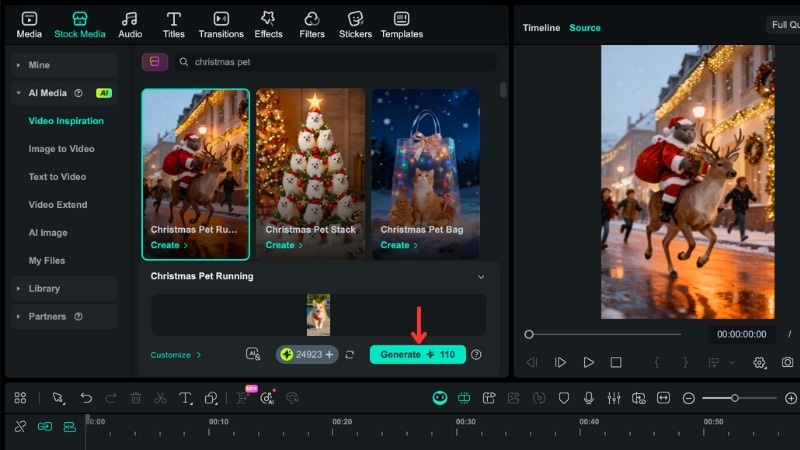Stop preview playback
Viewport: 800px width, 450px height.
(x=616, y=362)
